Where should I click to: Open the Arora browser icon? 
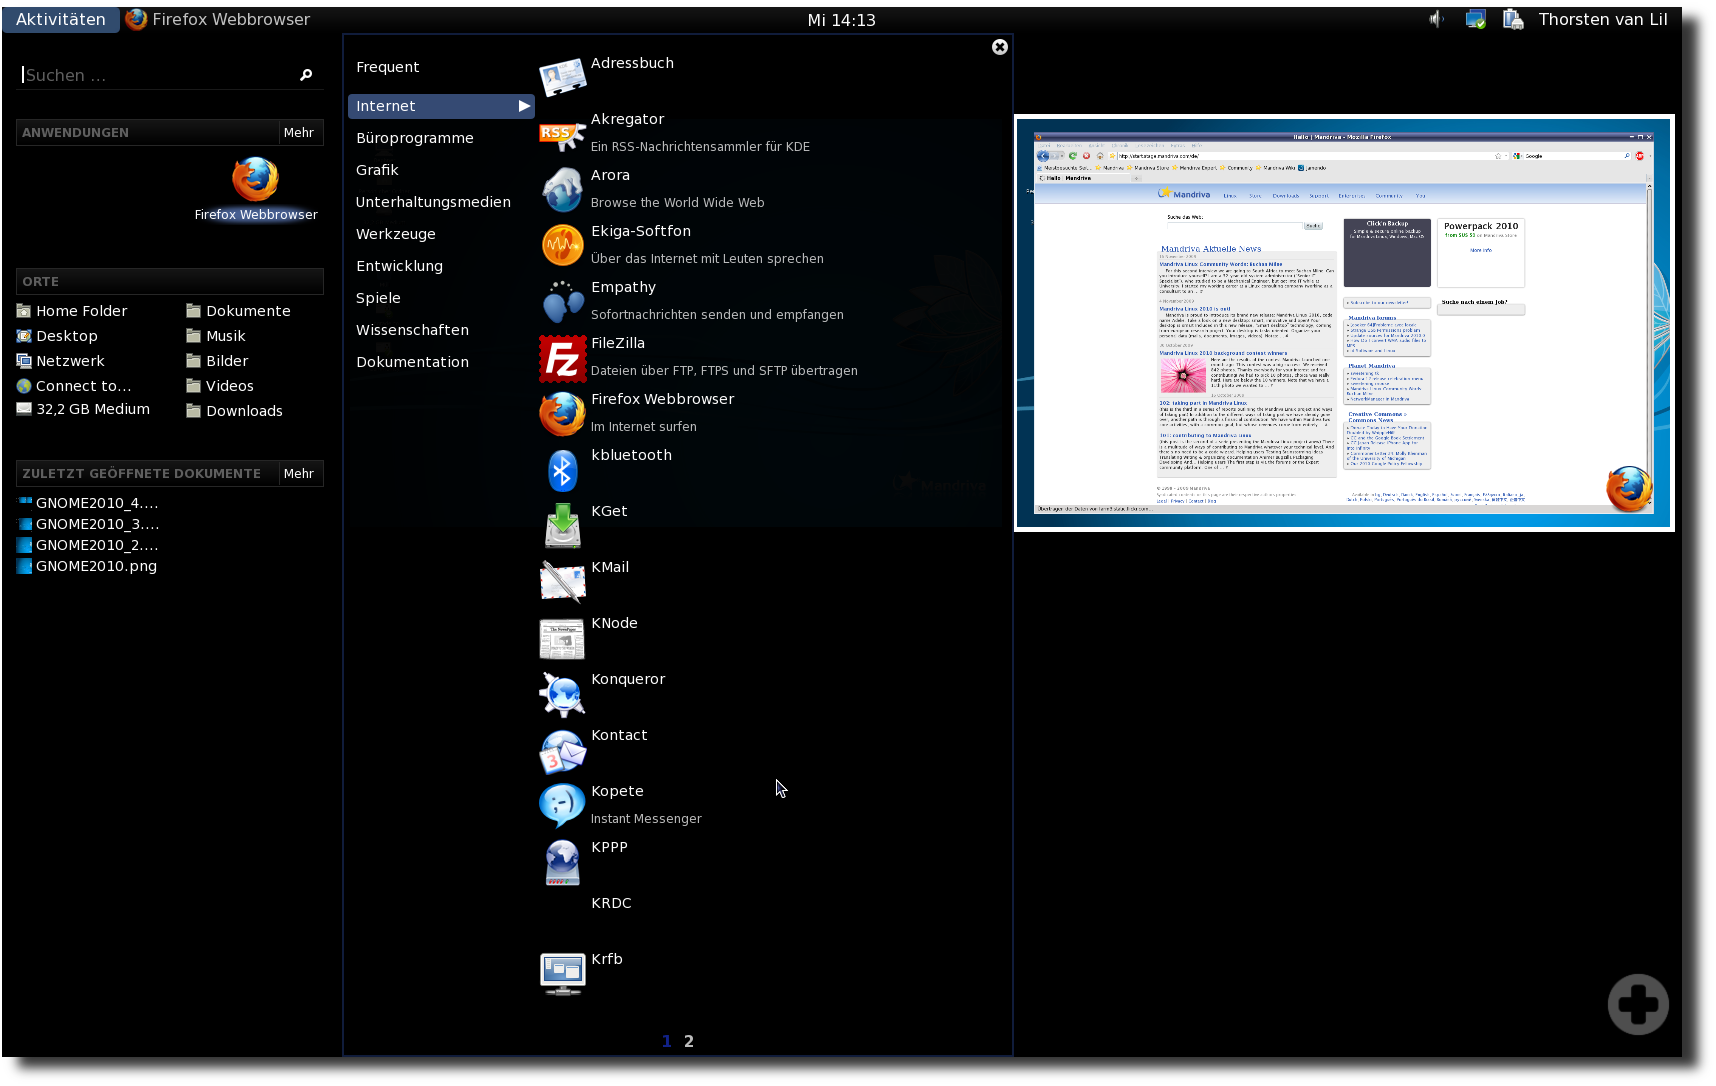point(562,189)
